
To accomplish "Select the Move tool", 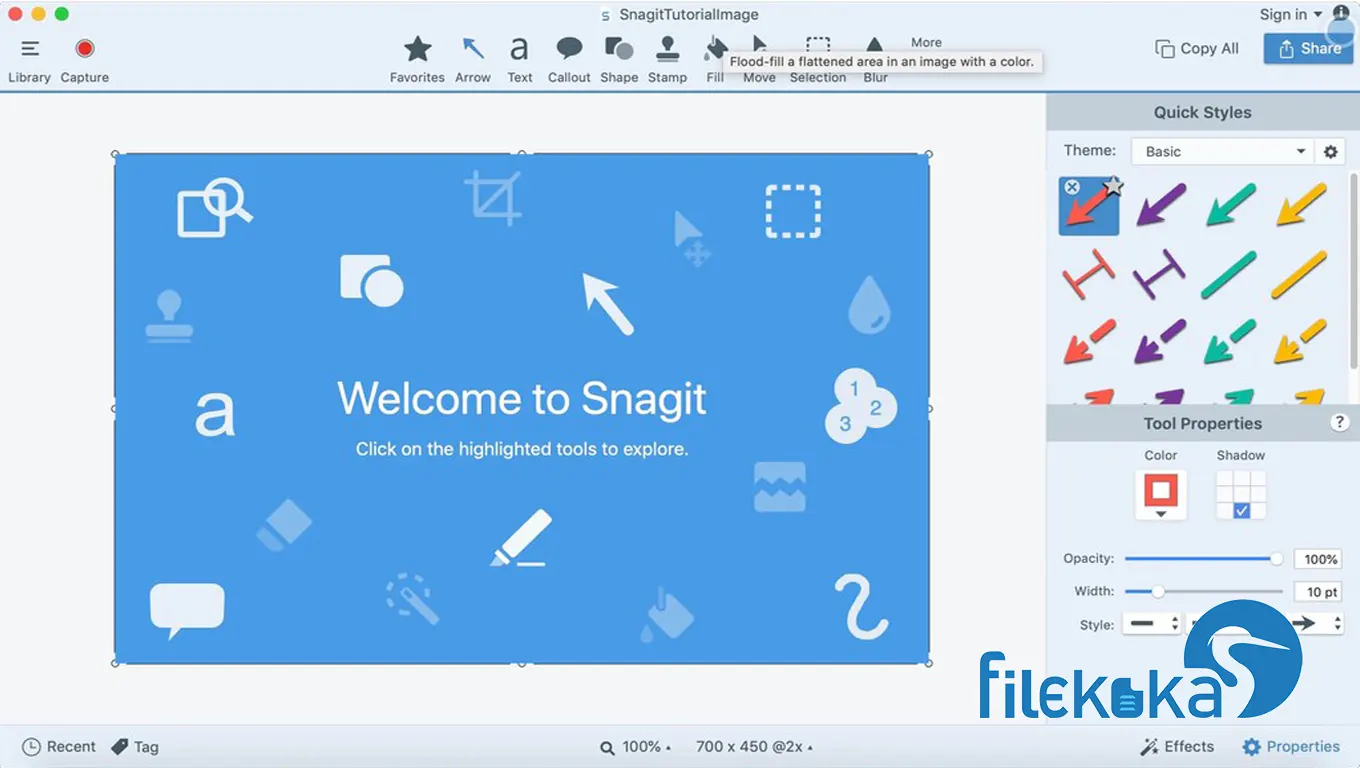I will [759, 60].
